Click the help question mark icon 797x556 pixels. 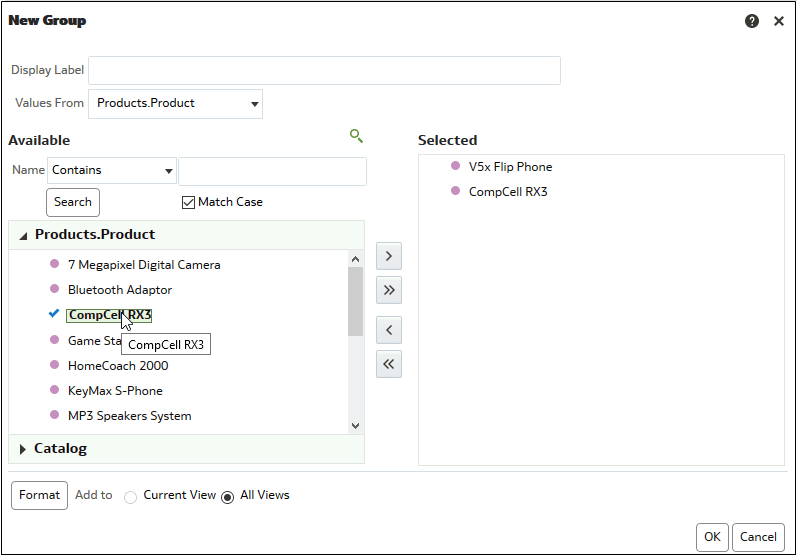coord(752,21)
